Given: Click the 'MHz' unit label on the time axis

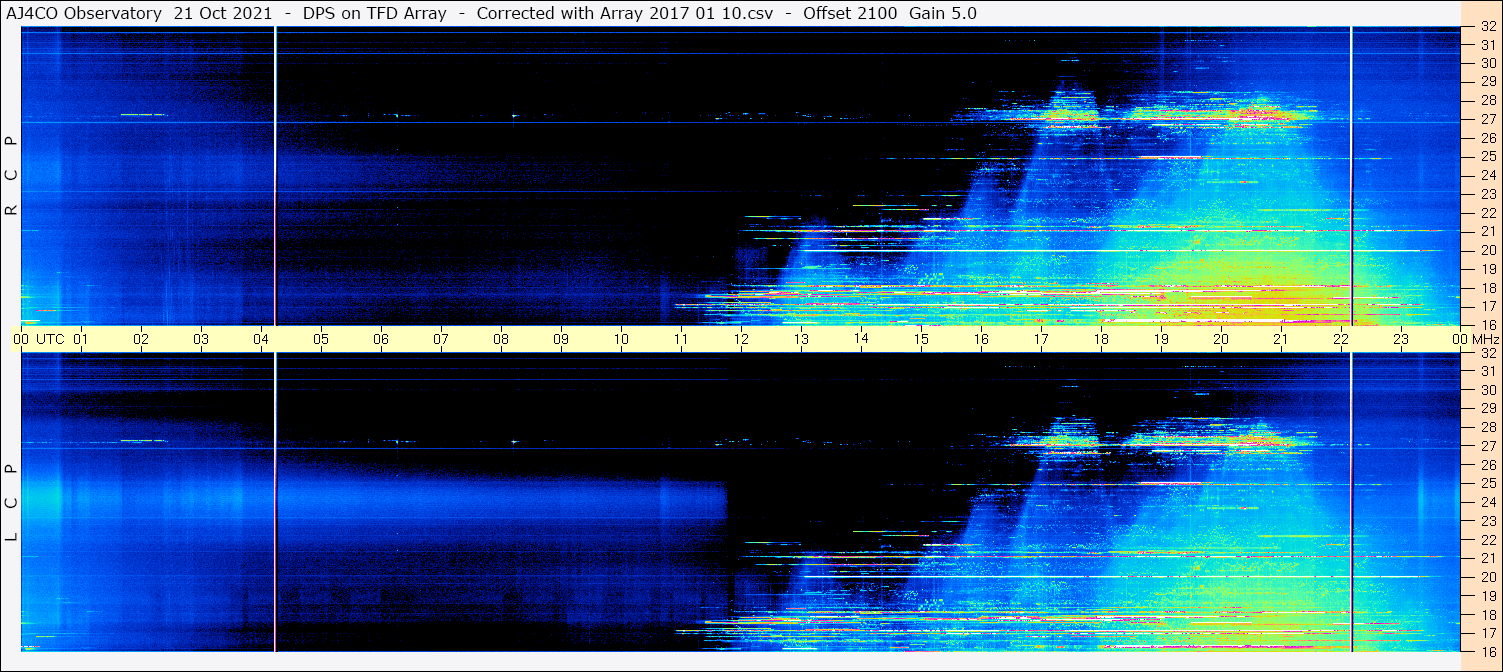Looking at the screenshot, I should pos(1484,339).
